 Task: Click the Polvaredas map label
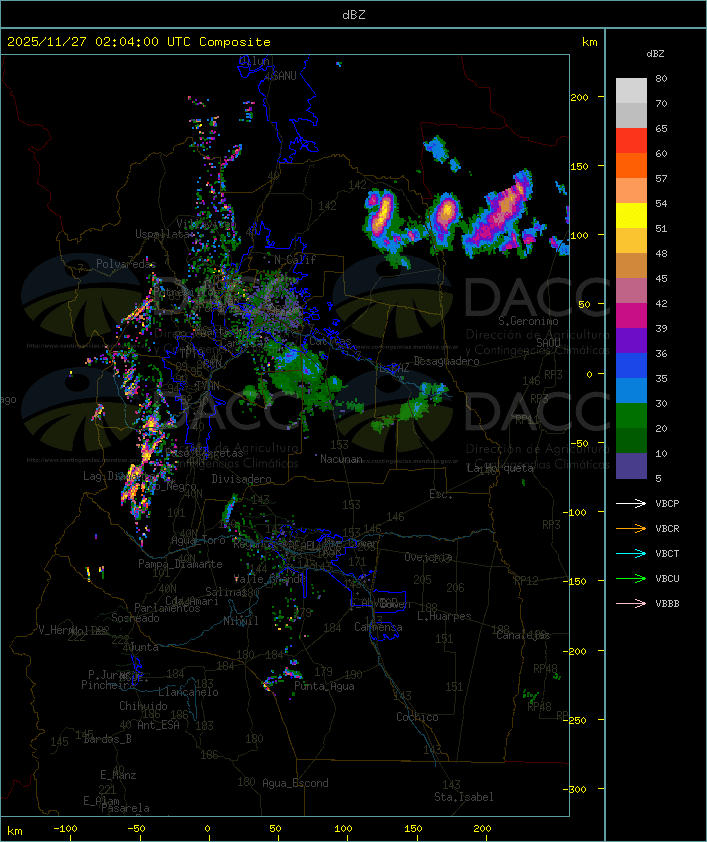[126, 264]
